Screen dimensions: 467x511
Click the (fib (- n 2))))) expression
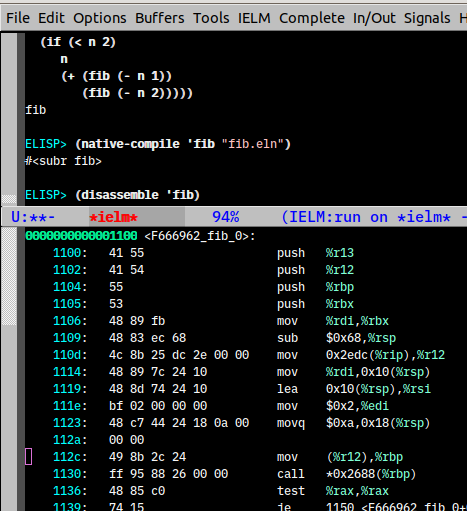[137, 93]
